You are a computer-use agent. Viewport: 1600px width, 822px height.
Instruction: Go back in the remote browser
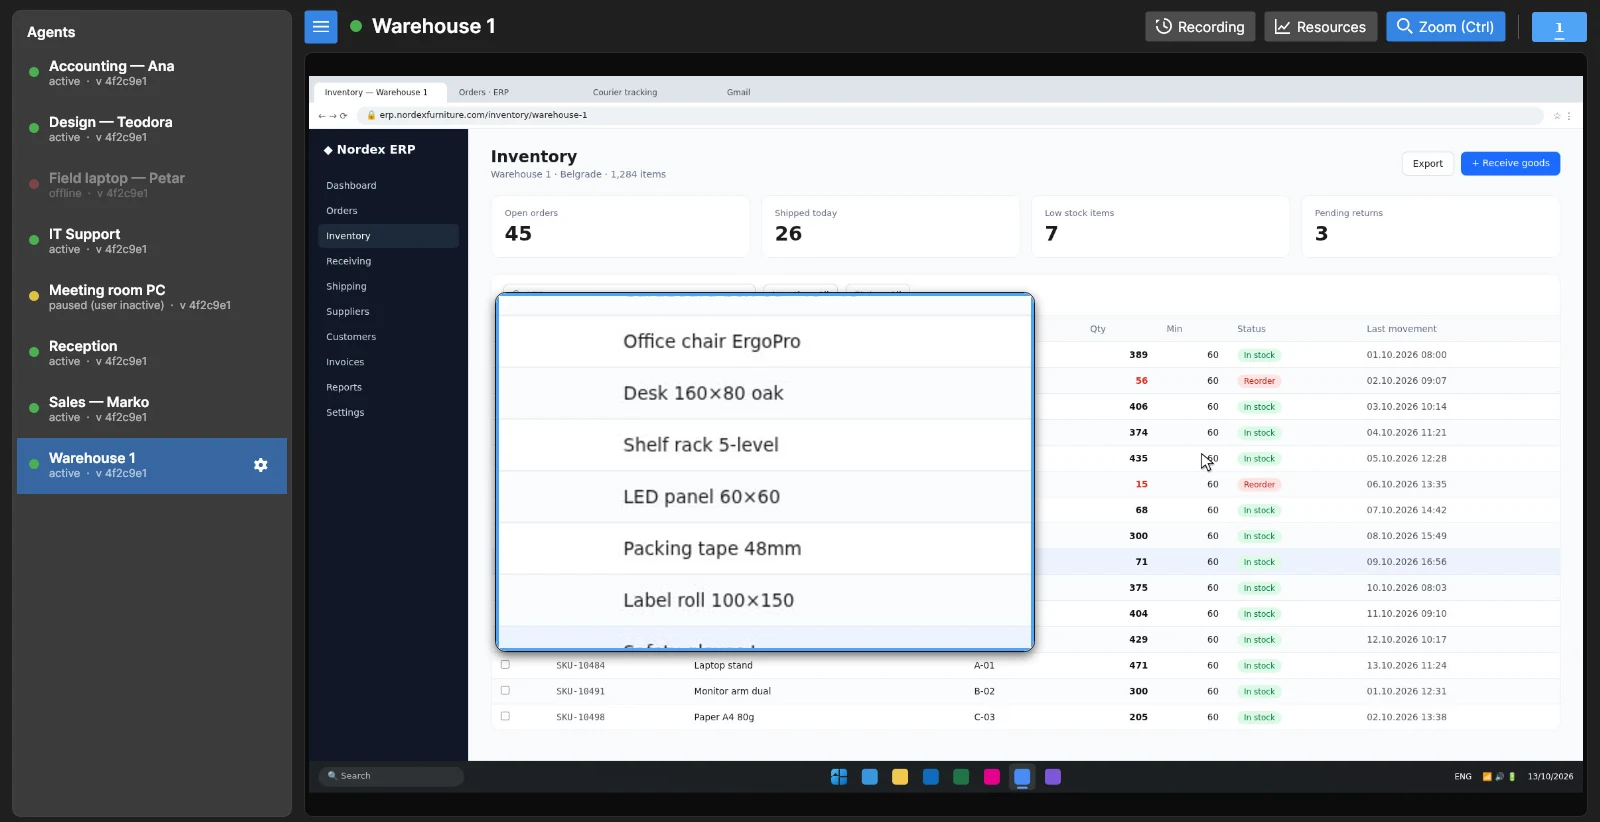tap(322, 116)
